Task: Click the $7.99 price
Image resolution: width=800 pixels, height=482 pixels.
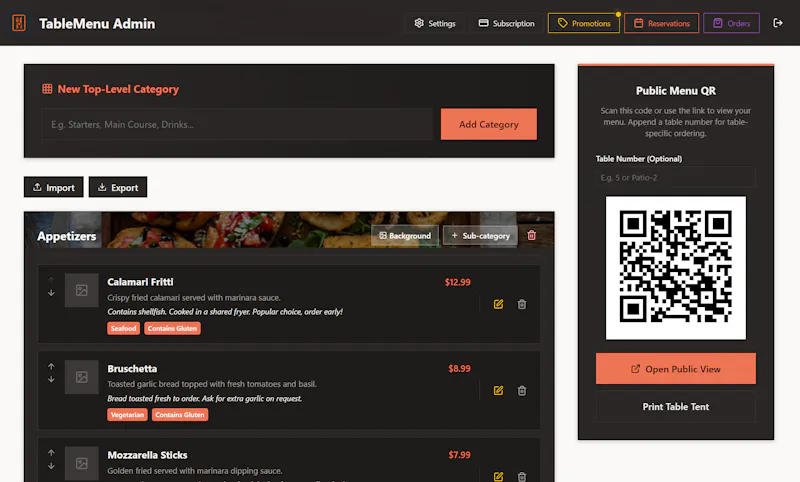Action: point(459,454)
